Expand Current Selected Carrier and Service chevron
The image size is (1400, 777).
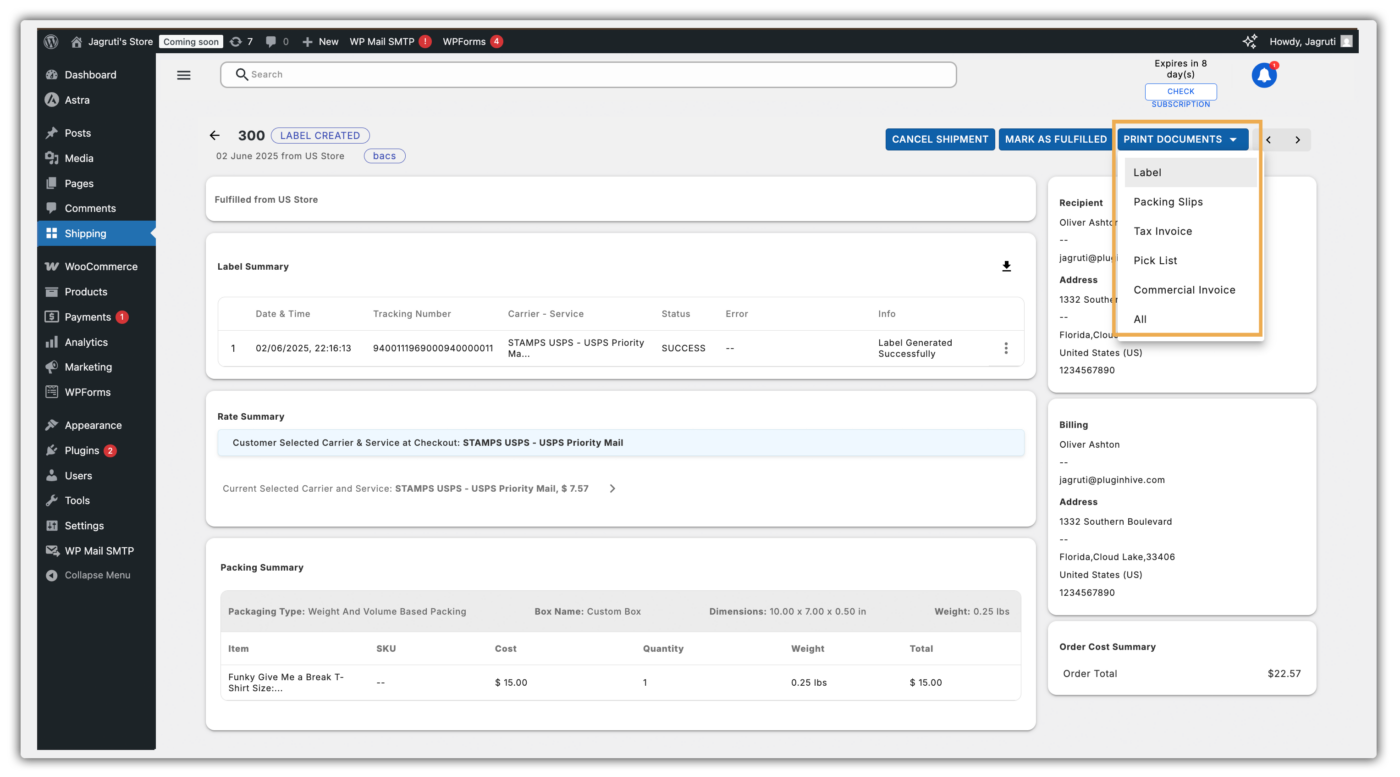point(612,489)
